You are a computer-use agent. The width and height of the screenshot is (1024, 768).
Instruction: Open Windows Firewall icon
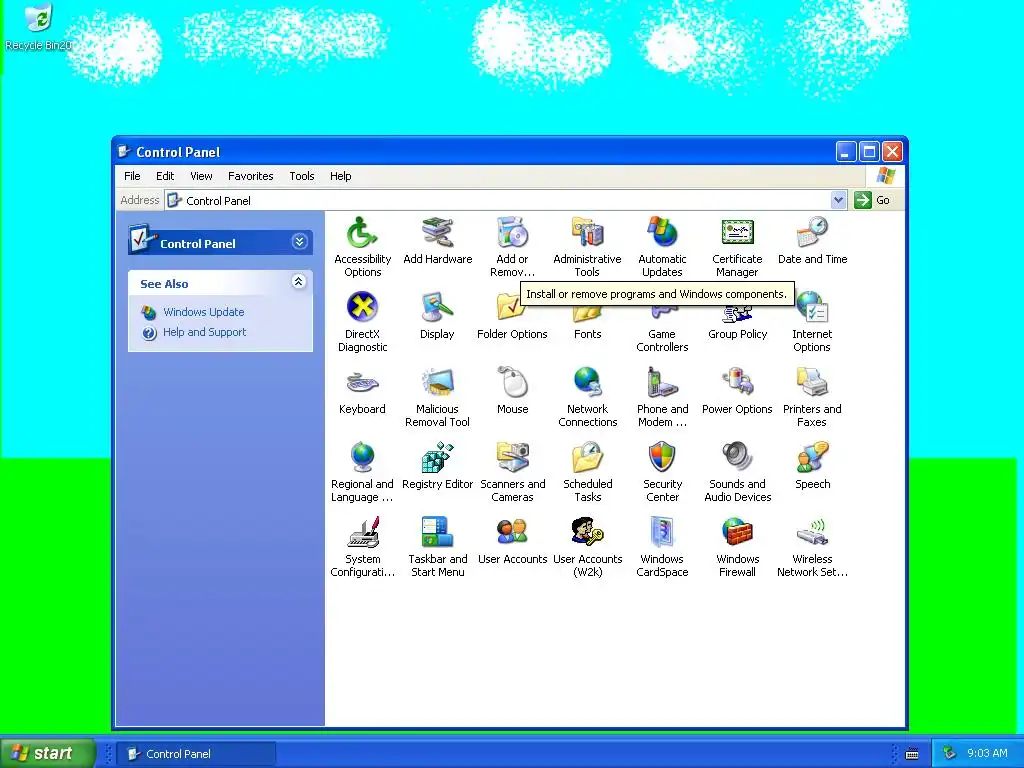[737, 533]
